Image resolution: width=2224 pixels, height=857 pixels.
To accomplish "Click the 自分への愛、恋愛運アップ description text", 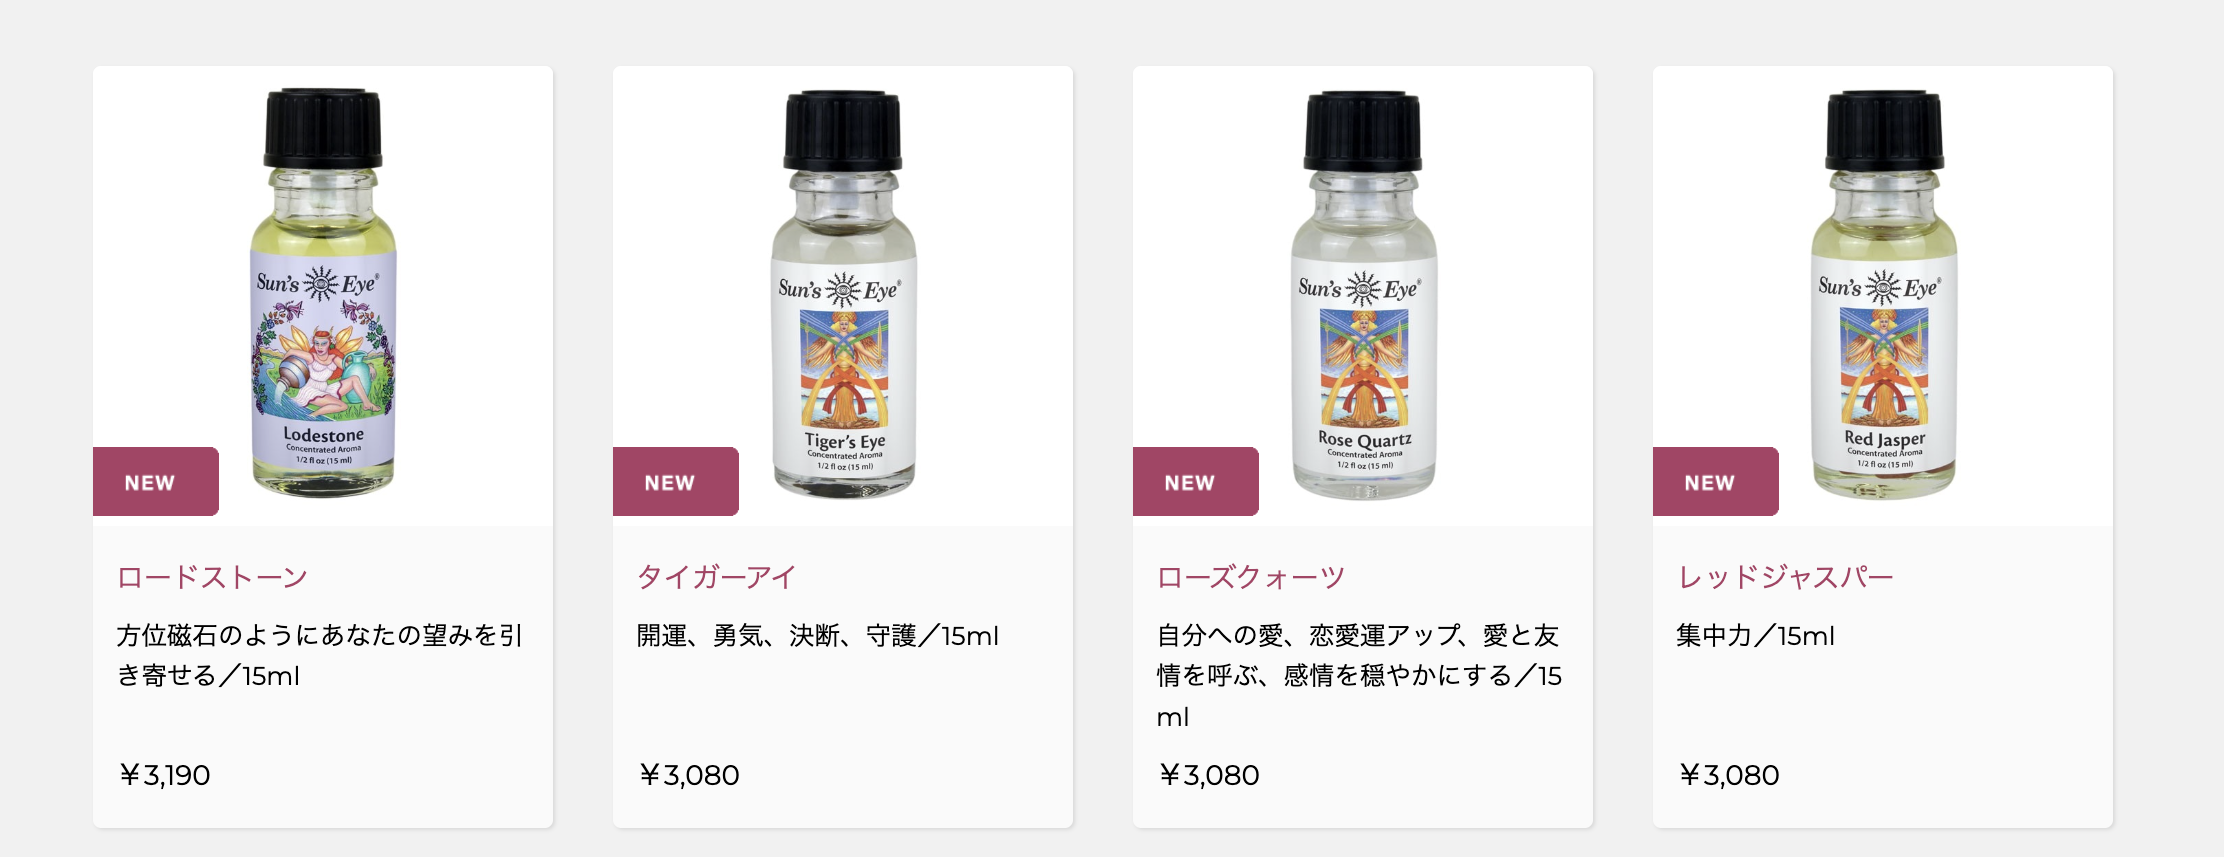I will tap(1359, 676).
